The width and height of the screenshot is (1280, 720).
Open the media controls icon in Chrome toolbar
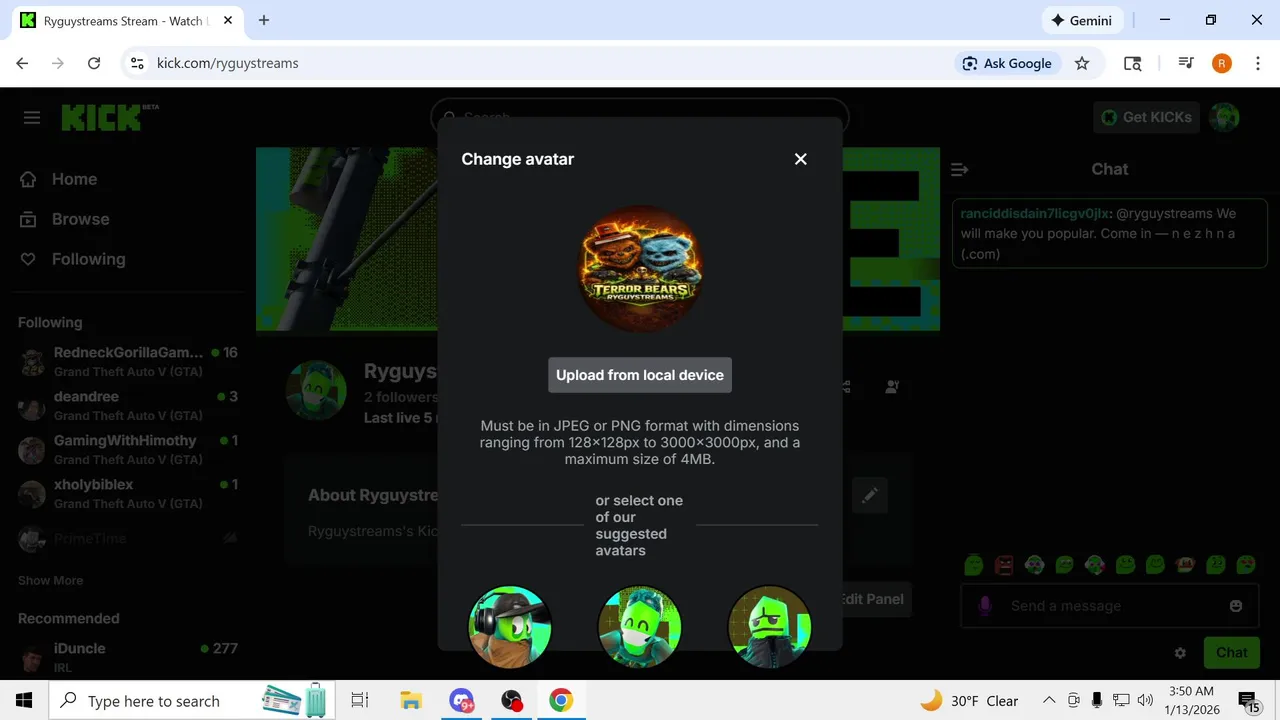(x=1186, y=63)
